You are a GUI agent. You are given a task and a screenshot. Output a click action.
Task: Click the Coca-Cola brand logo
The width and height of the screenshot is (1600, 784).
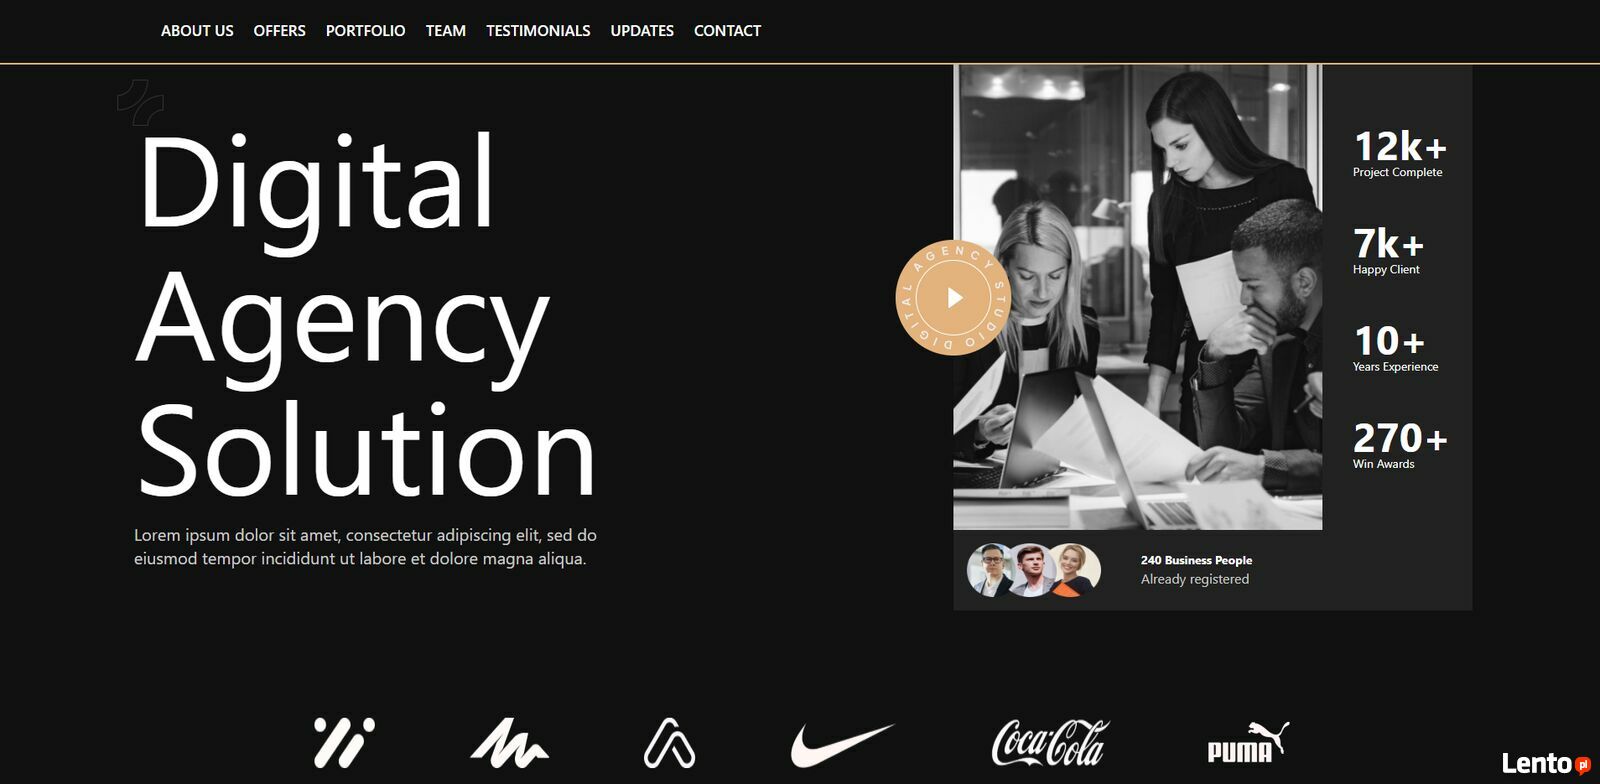pos(1049,743)
